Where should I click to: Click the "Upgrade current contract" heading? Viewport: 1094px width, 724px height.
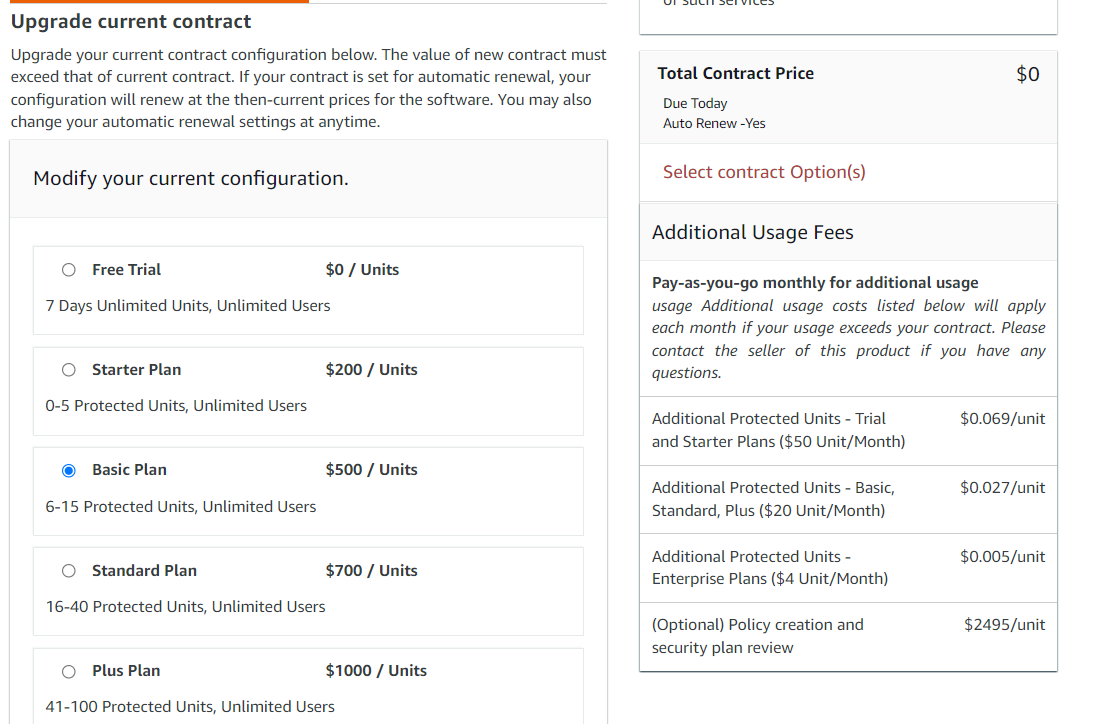click(x=131, y=22)
